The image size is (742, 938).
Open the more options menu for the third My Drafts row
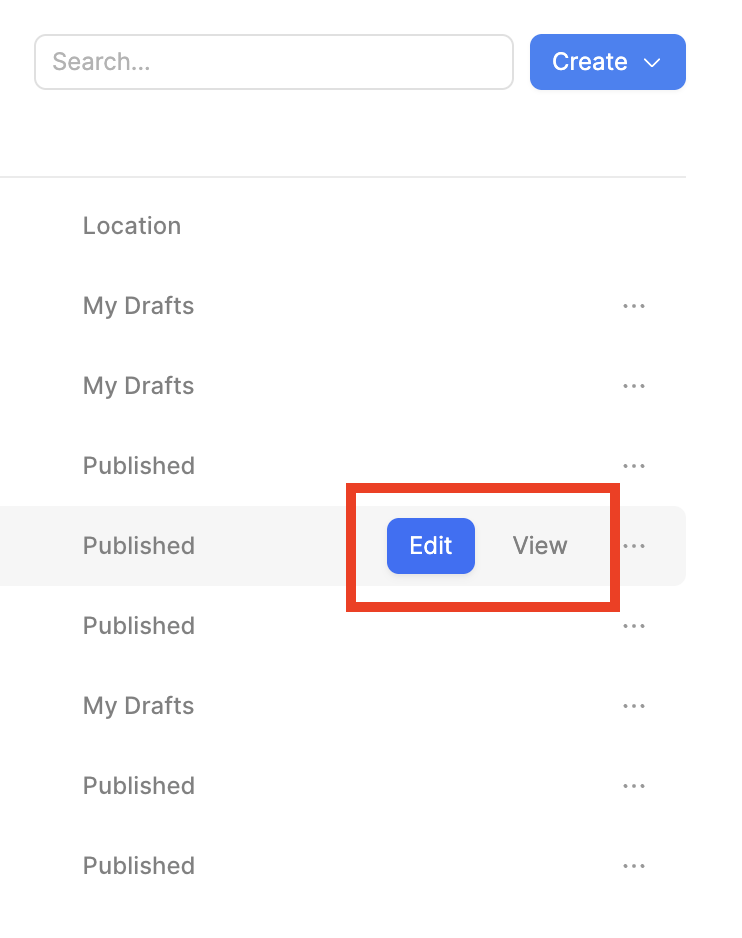click(634, 706)
